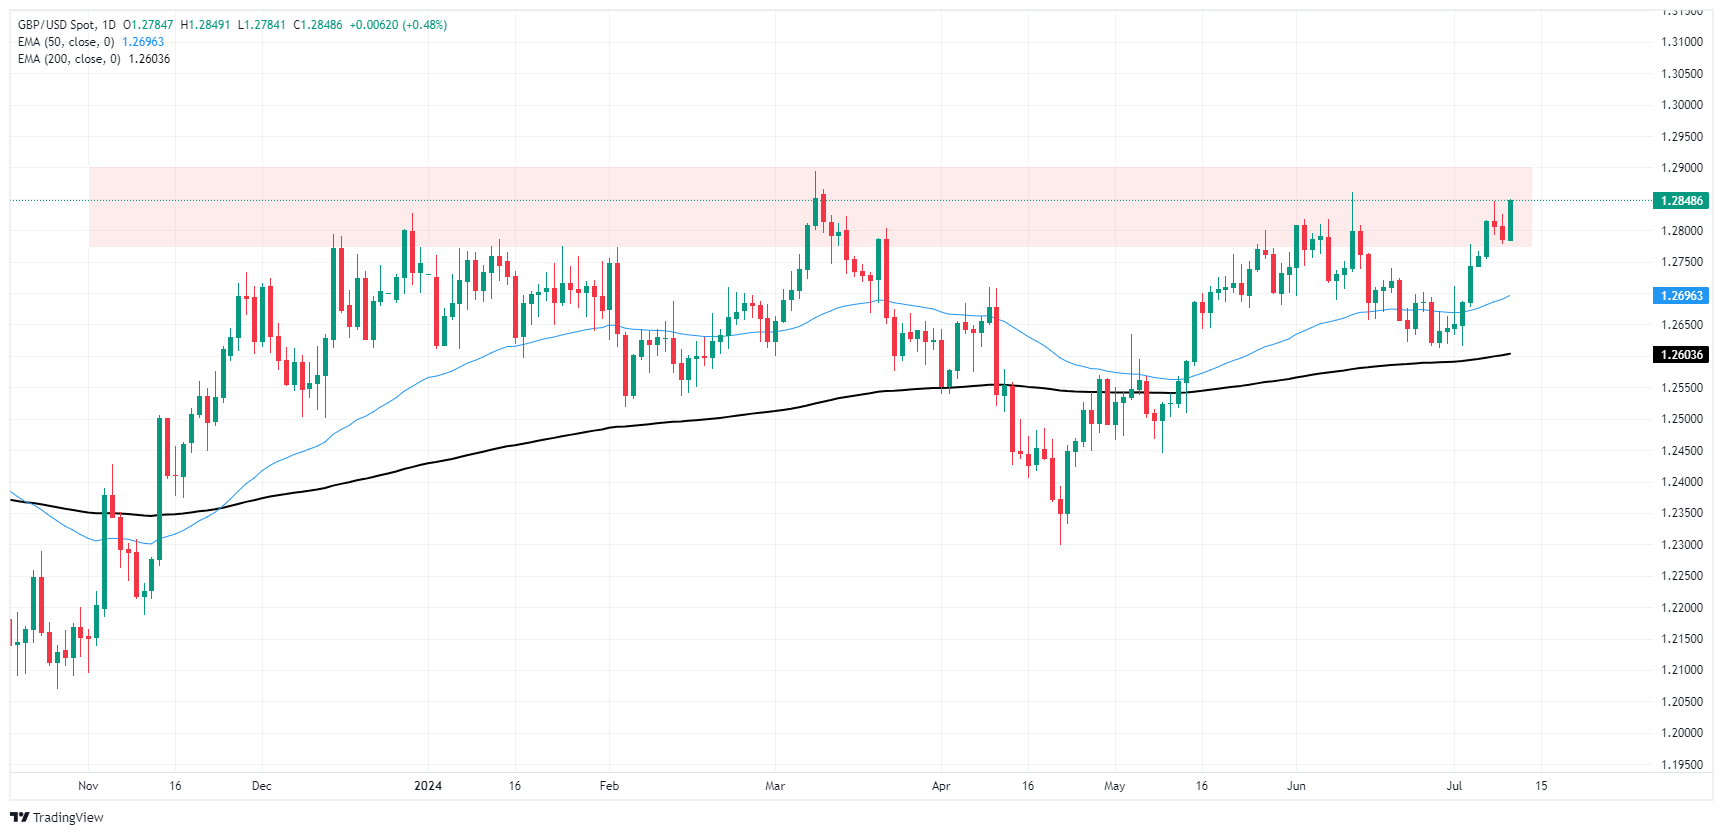Viewport: 1723px width, 835px height.
Task: Click the +0.48% change value in header
Action: point(424,25)
